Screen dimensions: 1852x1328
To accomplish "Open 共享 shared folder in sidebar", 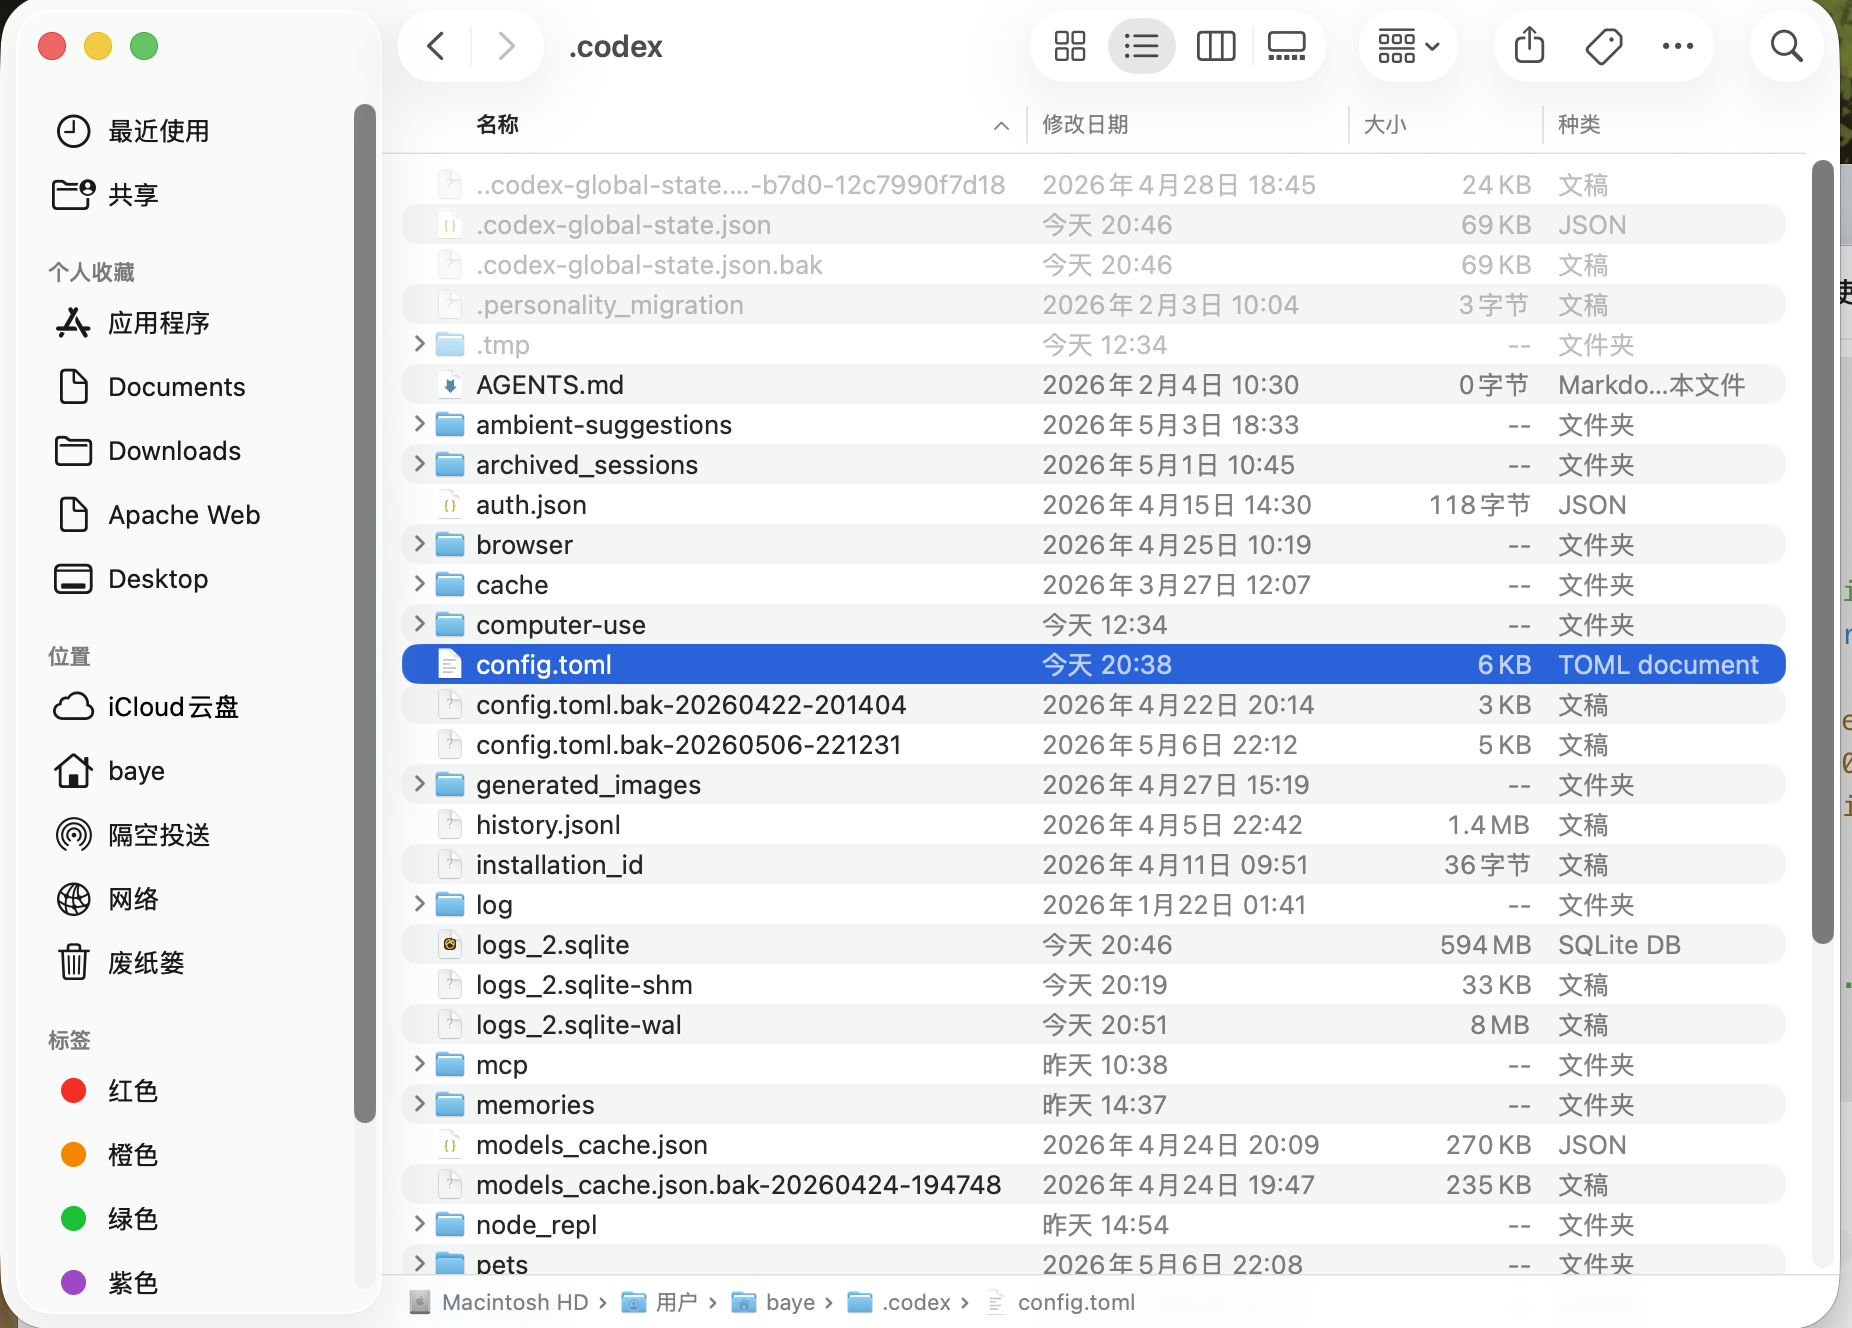I will click(x=106, y=195).
